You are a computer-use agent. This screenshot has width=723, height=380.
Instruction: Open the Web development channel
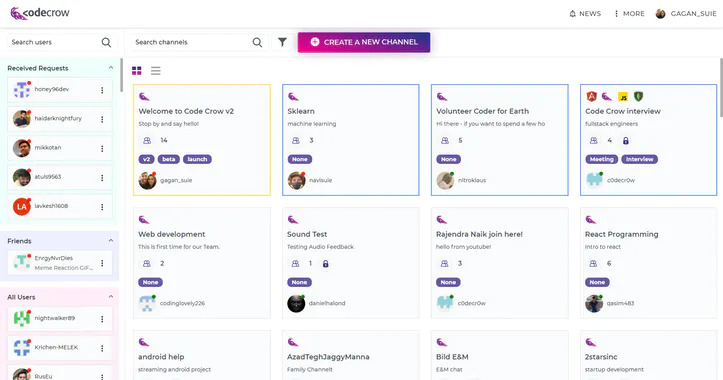tap(202, 263)
